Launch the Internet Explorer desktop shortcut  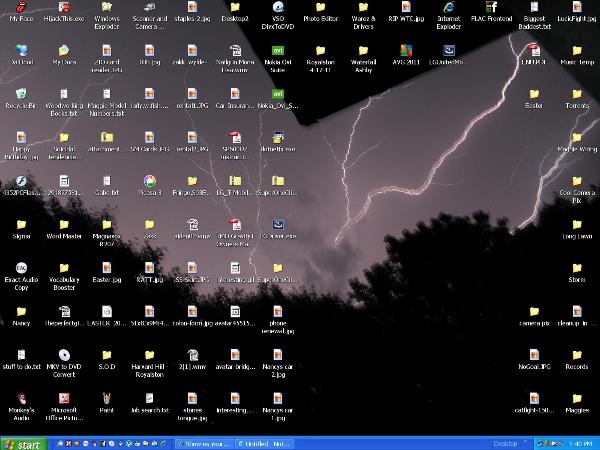(x=449, y=8)
